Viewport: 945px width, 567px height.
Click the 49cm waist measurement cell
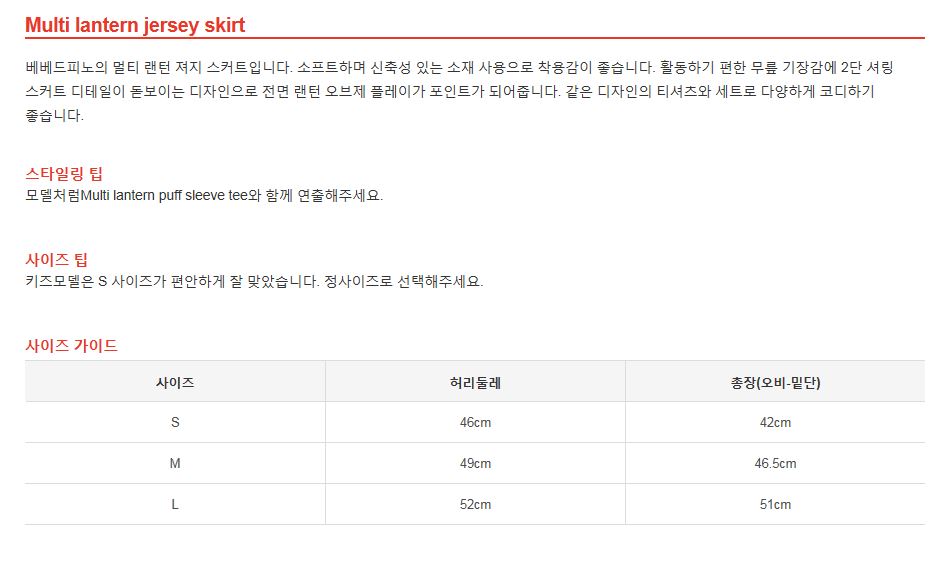(x=475, y=464)
